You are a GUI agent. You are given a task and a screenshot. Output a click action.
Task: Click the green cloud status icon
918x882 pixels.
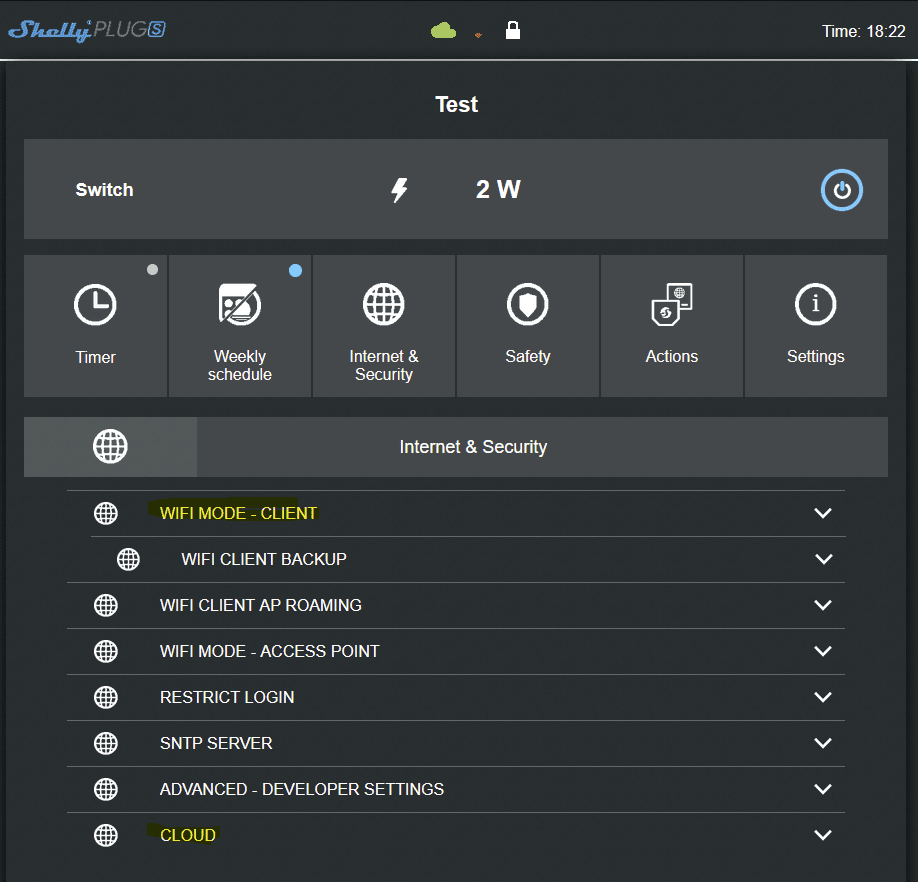443,30
